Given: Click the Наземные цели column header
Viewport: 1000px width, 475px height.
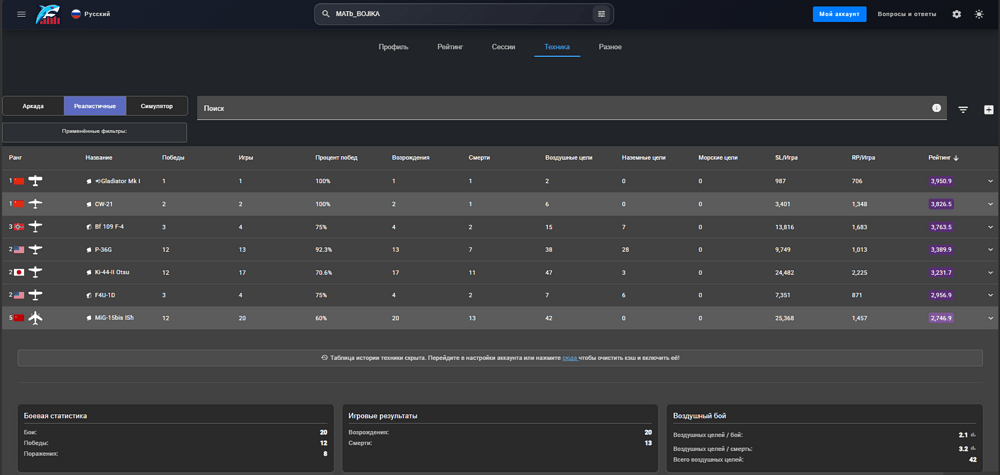Looking at the screenshot, I should click(x=643, y=157).
